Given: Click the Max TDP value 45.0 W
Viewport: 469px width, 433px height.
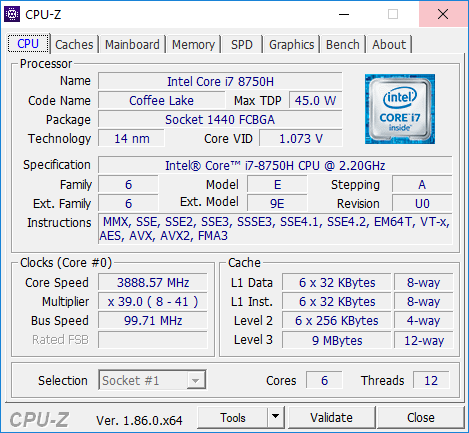Looking at the screenshot, I should (315, 100).
